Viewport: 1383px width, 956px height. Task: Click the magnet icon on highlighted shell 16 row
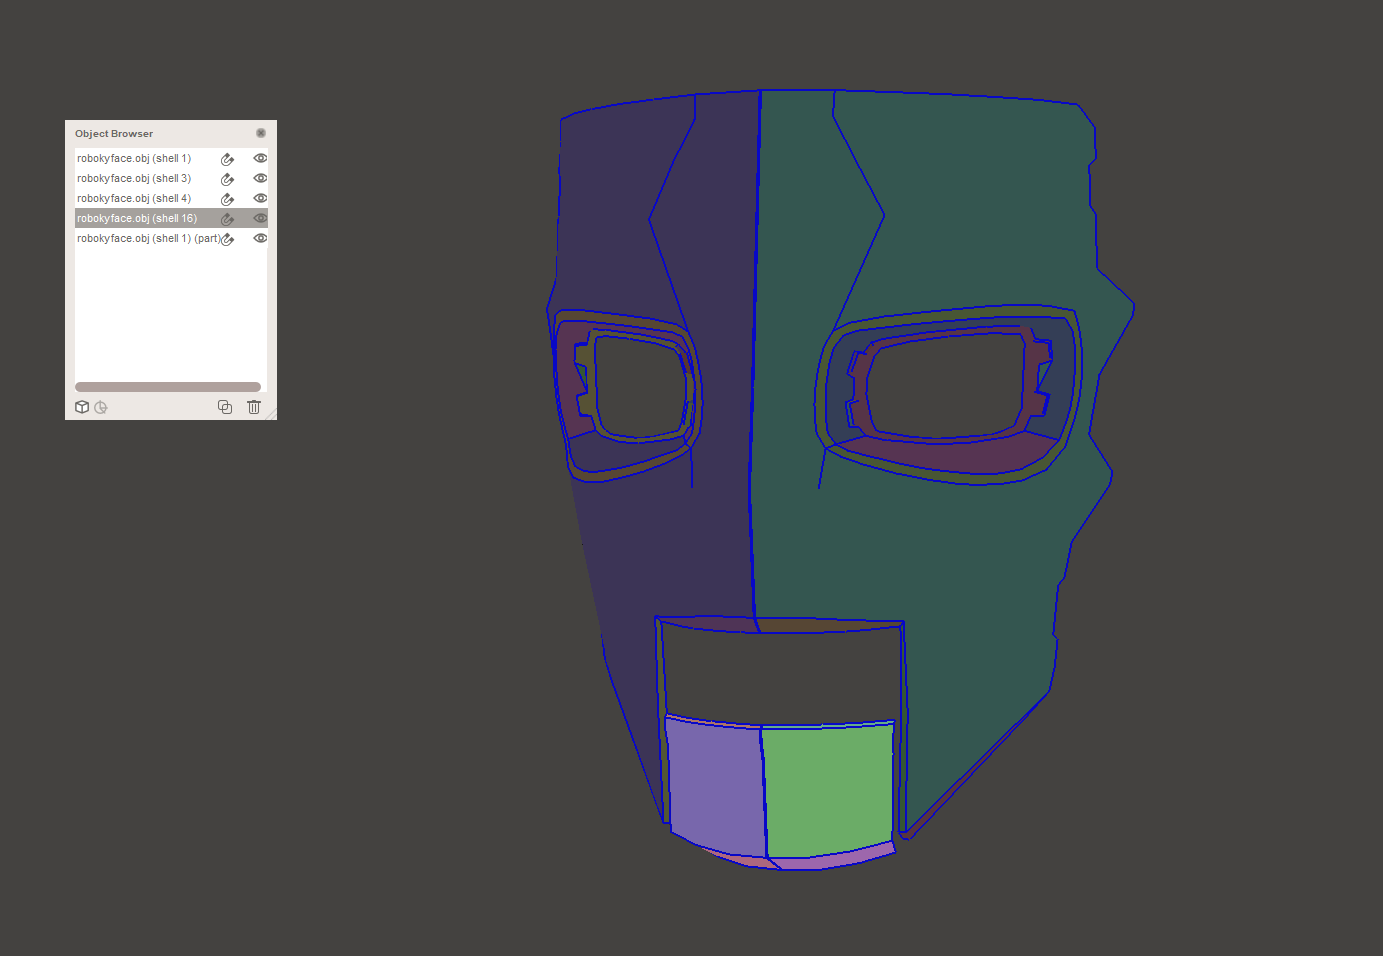coord(227,218)
